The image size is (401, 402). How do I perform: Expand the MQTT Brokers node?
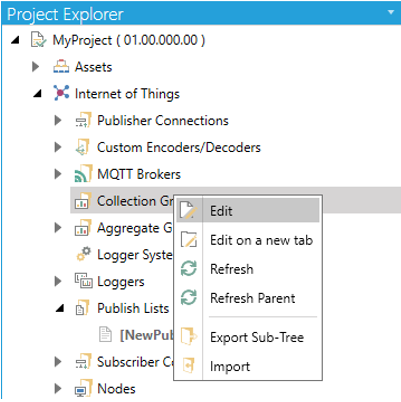point(58,174)
